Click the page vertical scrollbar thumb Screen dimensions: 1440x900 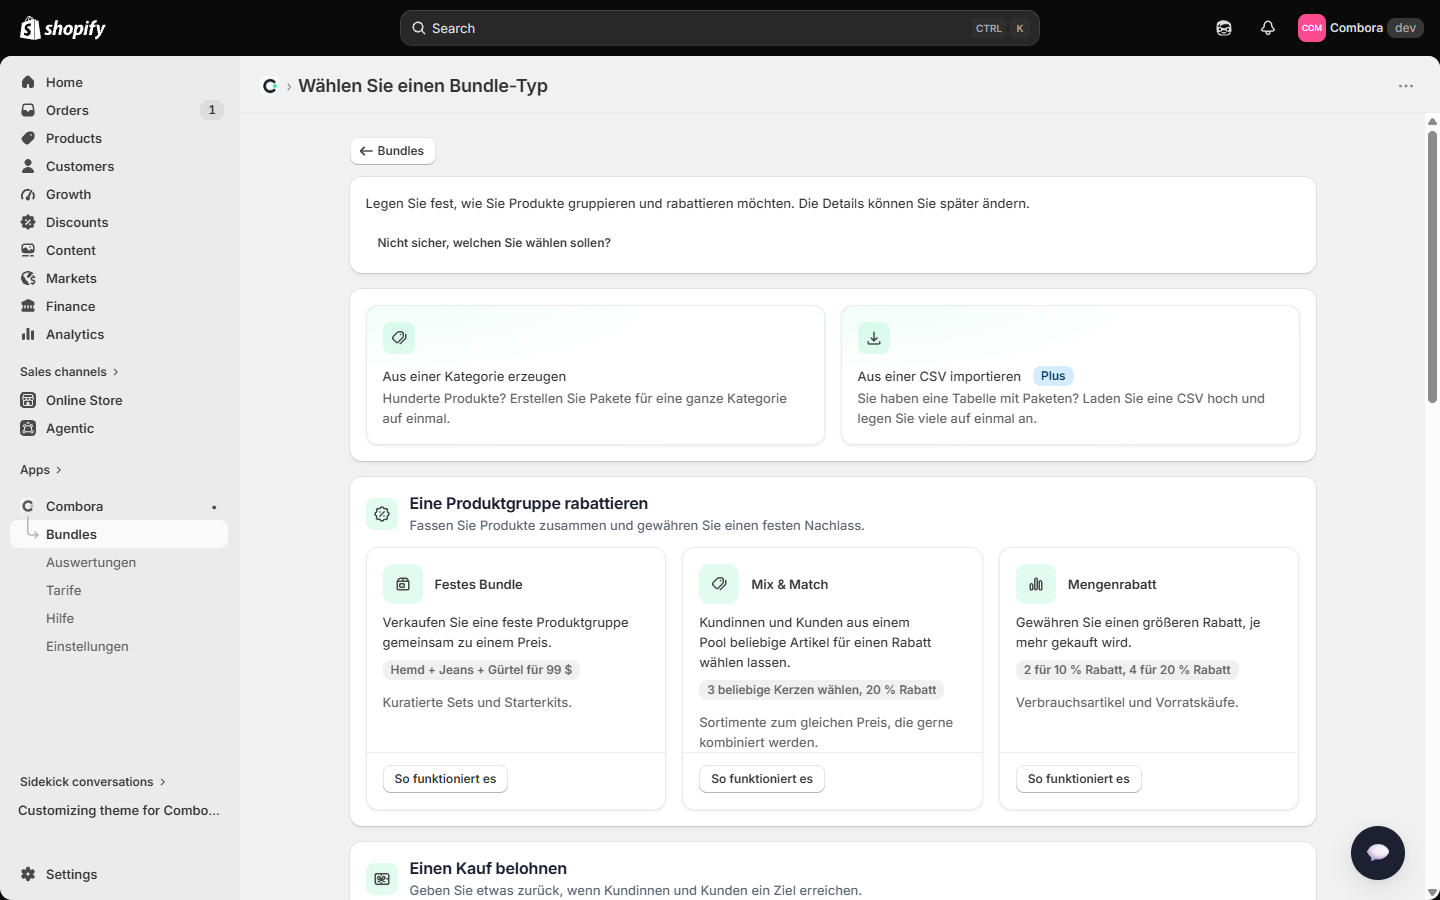pos(1432,266)
